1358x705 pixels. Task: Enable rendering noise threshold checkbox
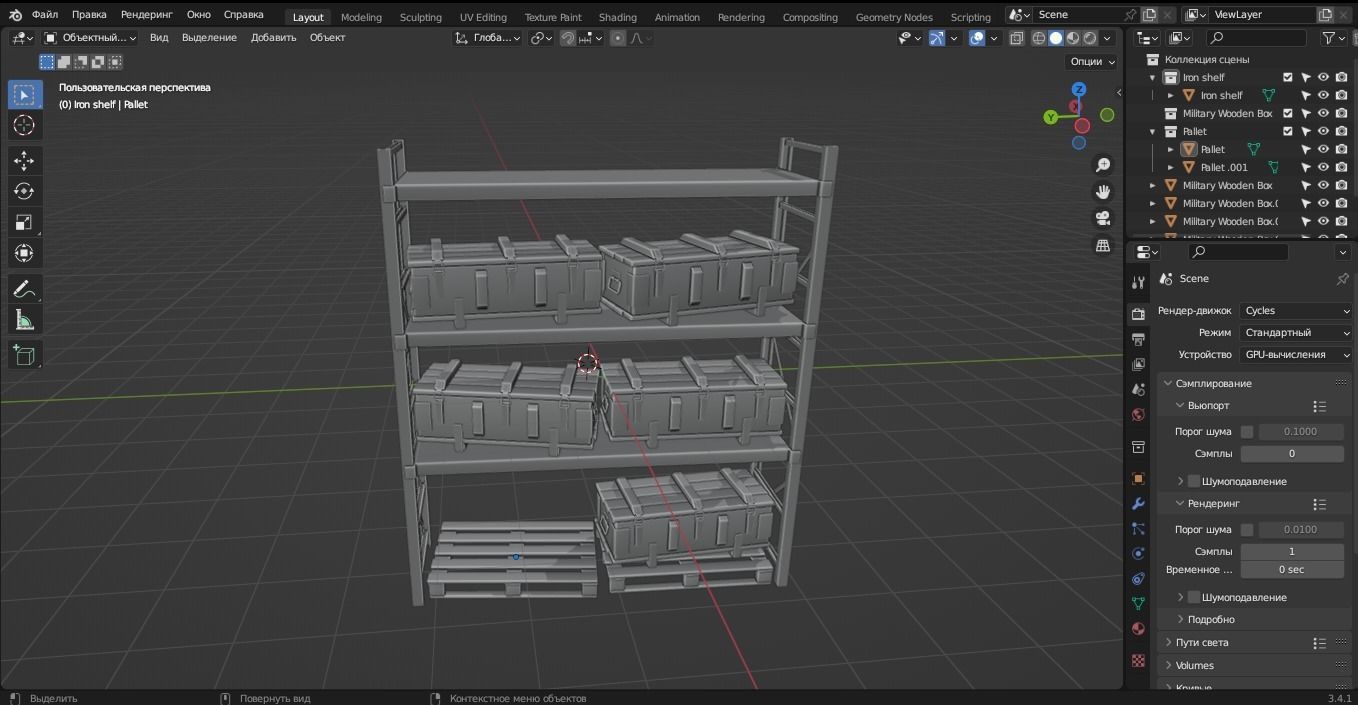[x=1247, y=530]
